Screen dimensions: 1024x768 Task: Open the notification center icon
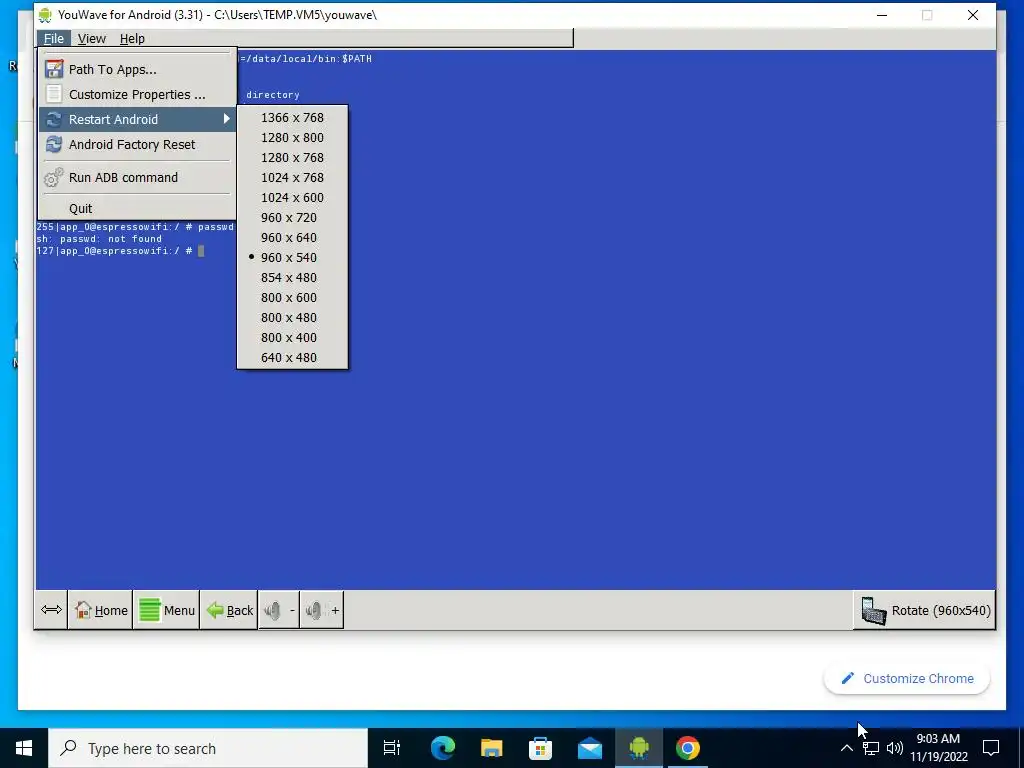[x=991, y=748]
